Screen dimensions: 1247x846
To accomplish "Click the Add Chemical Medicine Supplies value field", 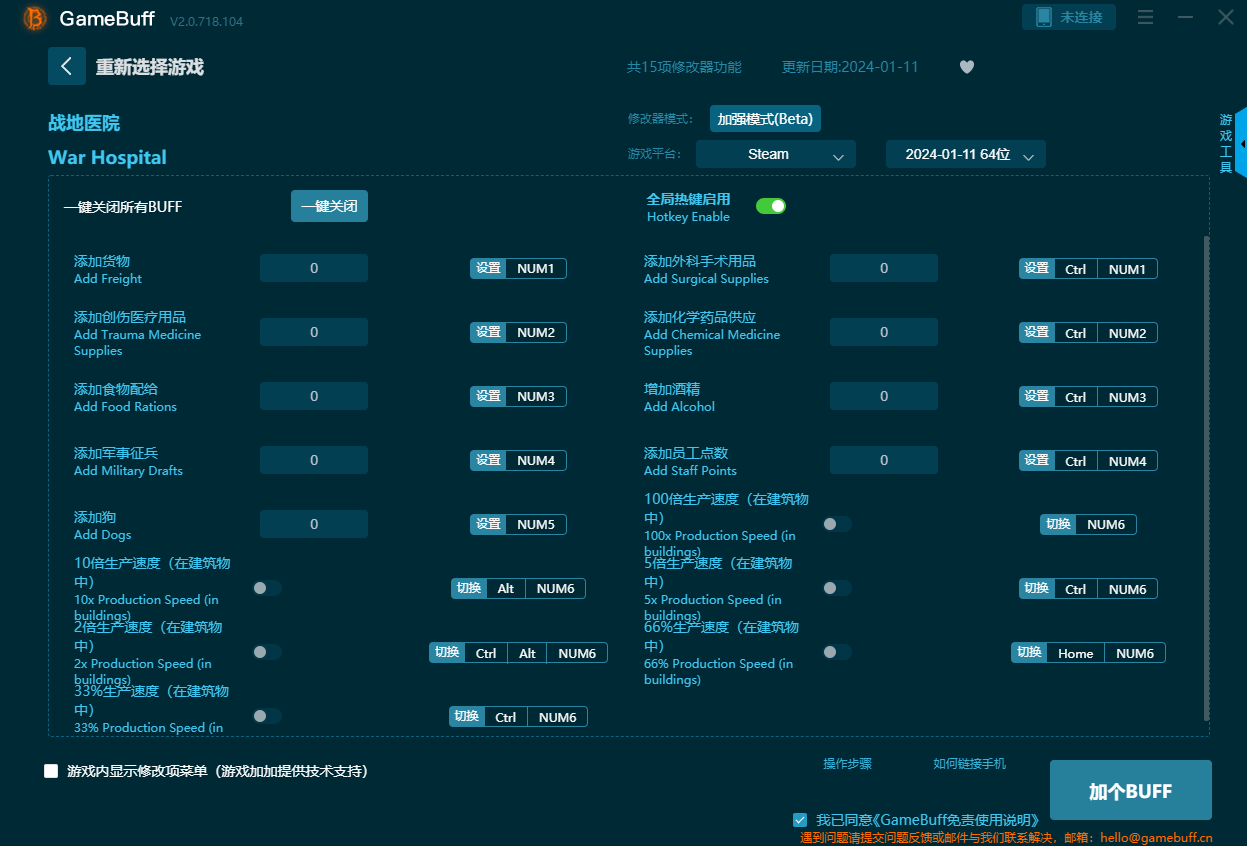I will [884, 332].
